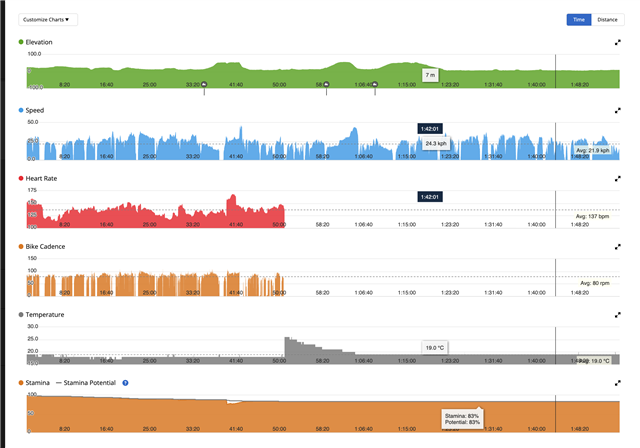Click the heart rate spike near 41:40
640x448 pixels.
pos(233,200)
